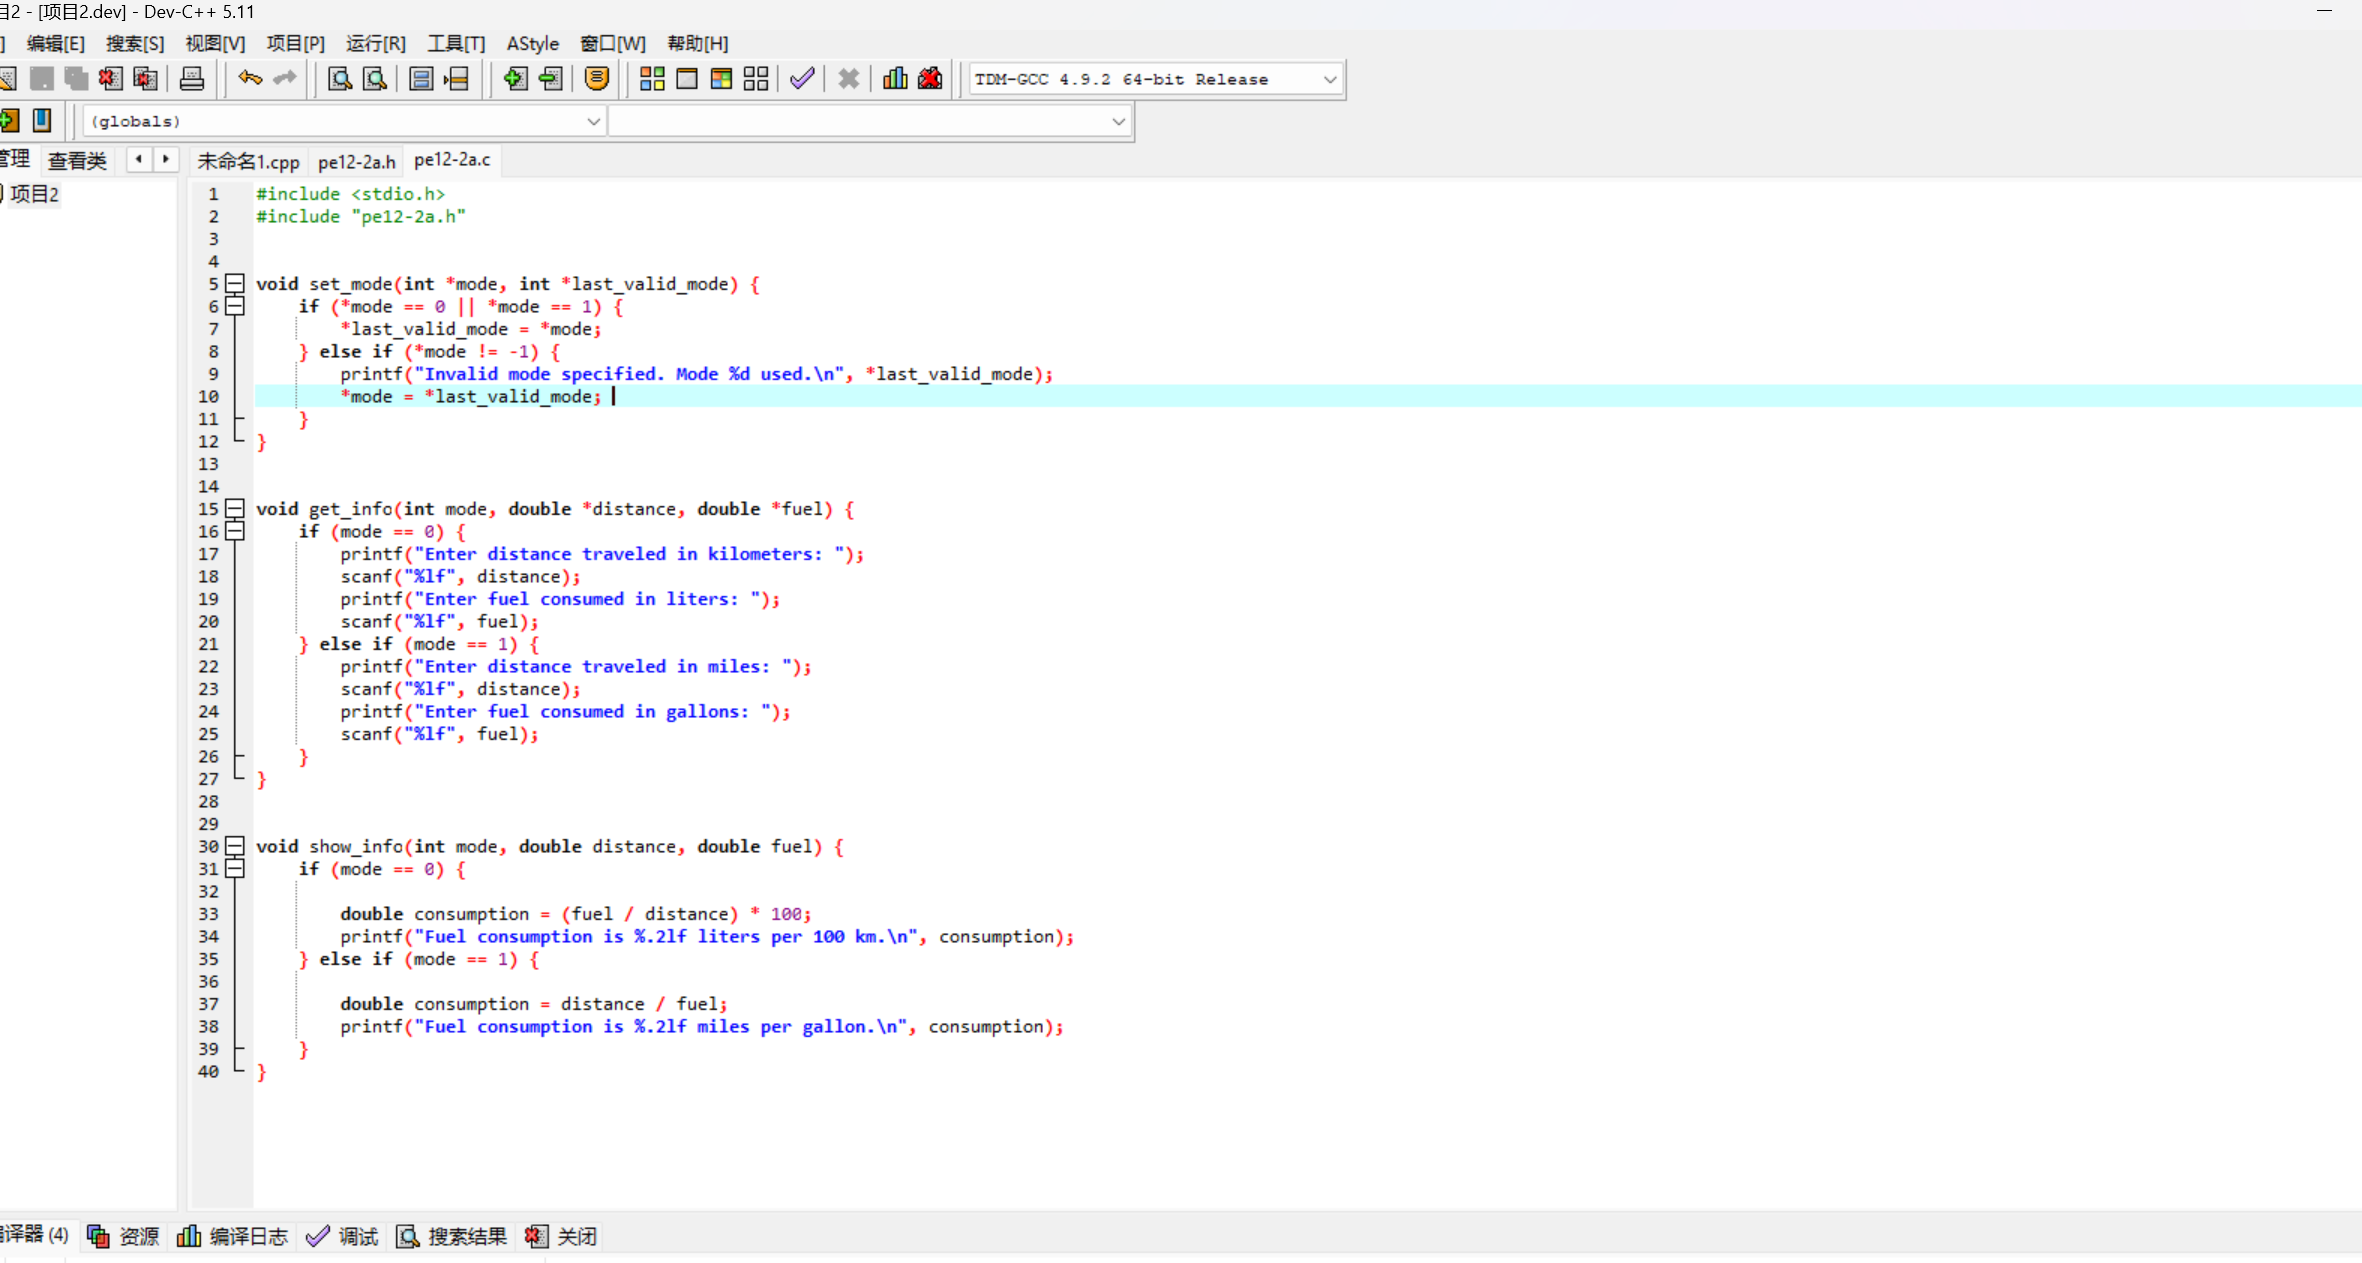2362x1263 pixels.
Task: Collapse the get_info function fold box
Action: pyautogui.click(x=235, y=509)
